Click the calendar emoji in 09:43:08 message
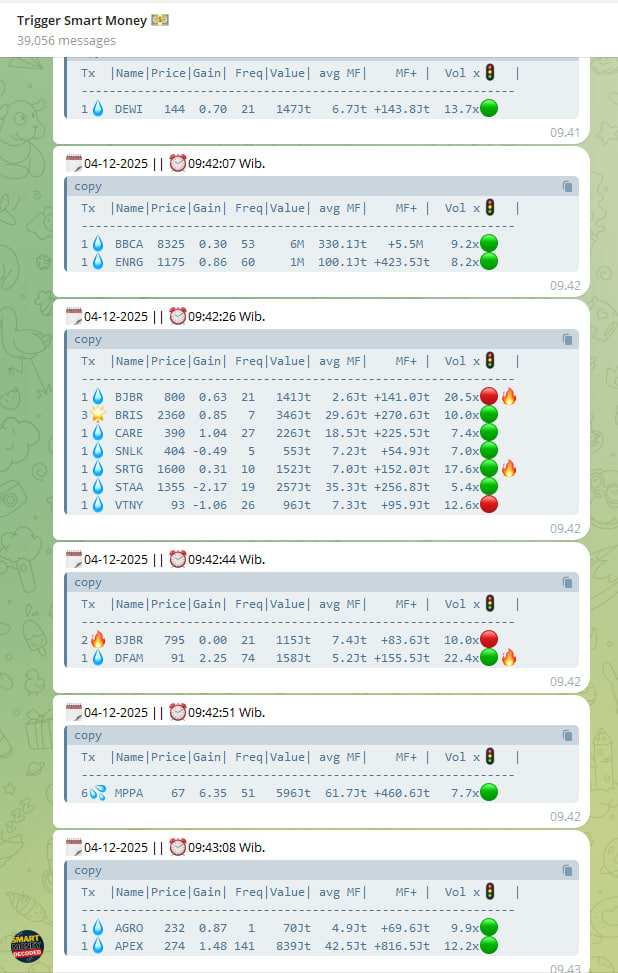The width and height of the screenshot is (618, 973). click(x=74, y=847)
